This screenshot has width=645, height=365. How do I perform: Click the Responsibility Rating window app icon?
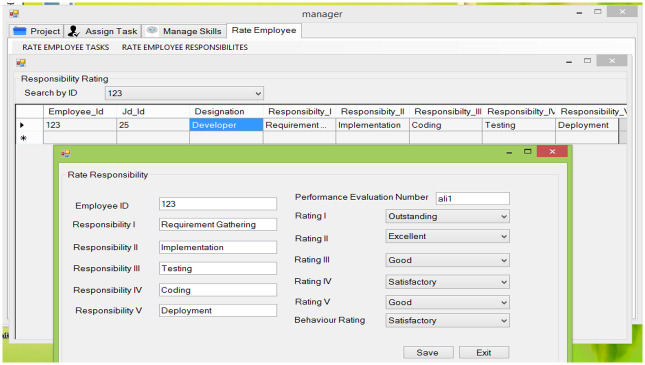click(x=21, y=63)
